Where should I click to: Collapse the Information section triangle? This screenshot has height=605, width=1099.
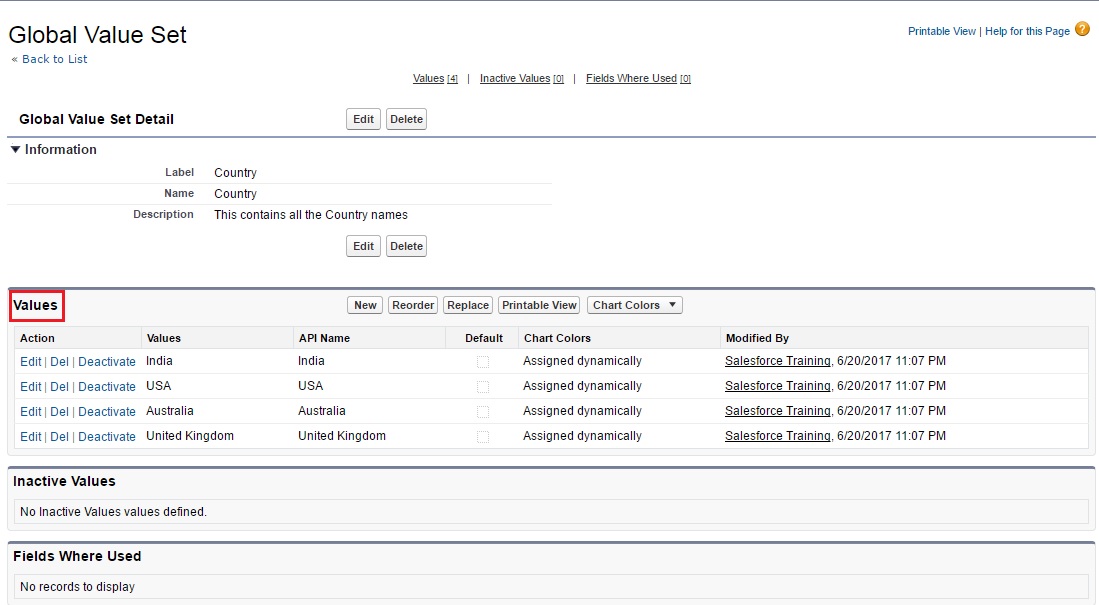point(15,150)
